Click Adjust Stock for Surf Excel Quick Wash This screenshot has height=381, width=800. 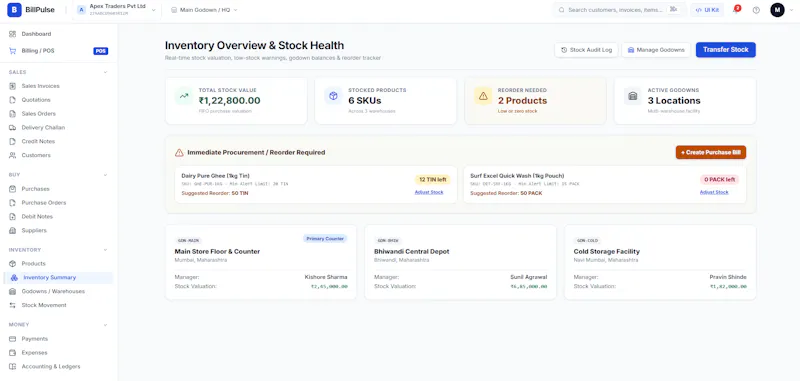point(714,192)
